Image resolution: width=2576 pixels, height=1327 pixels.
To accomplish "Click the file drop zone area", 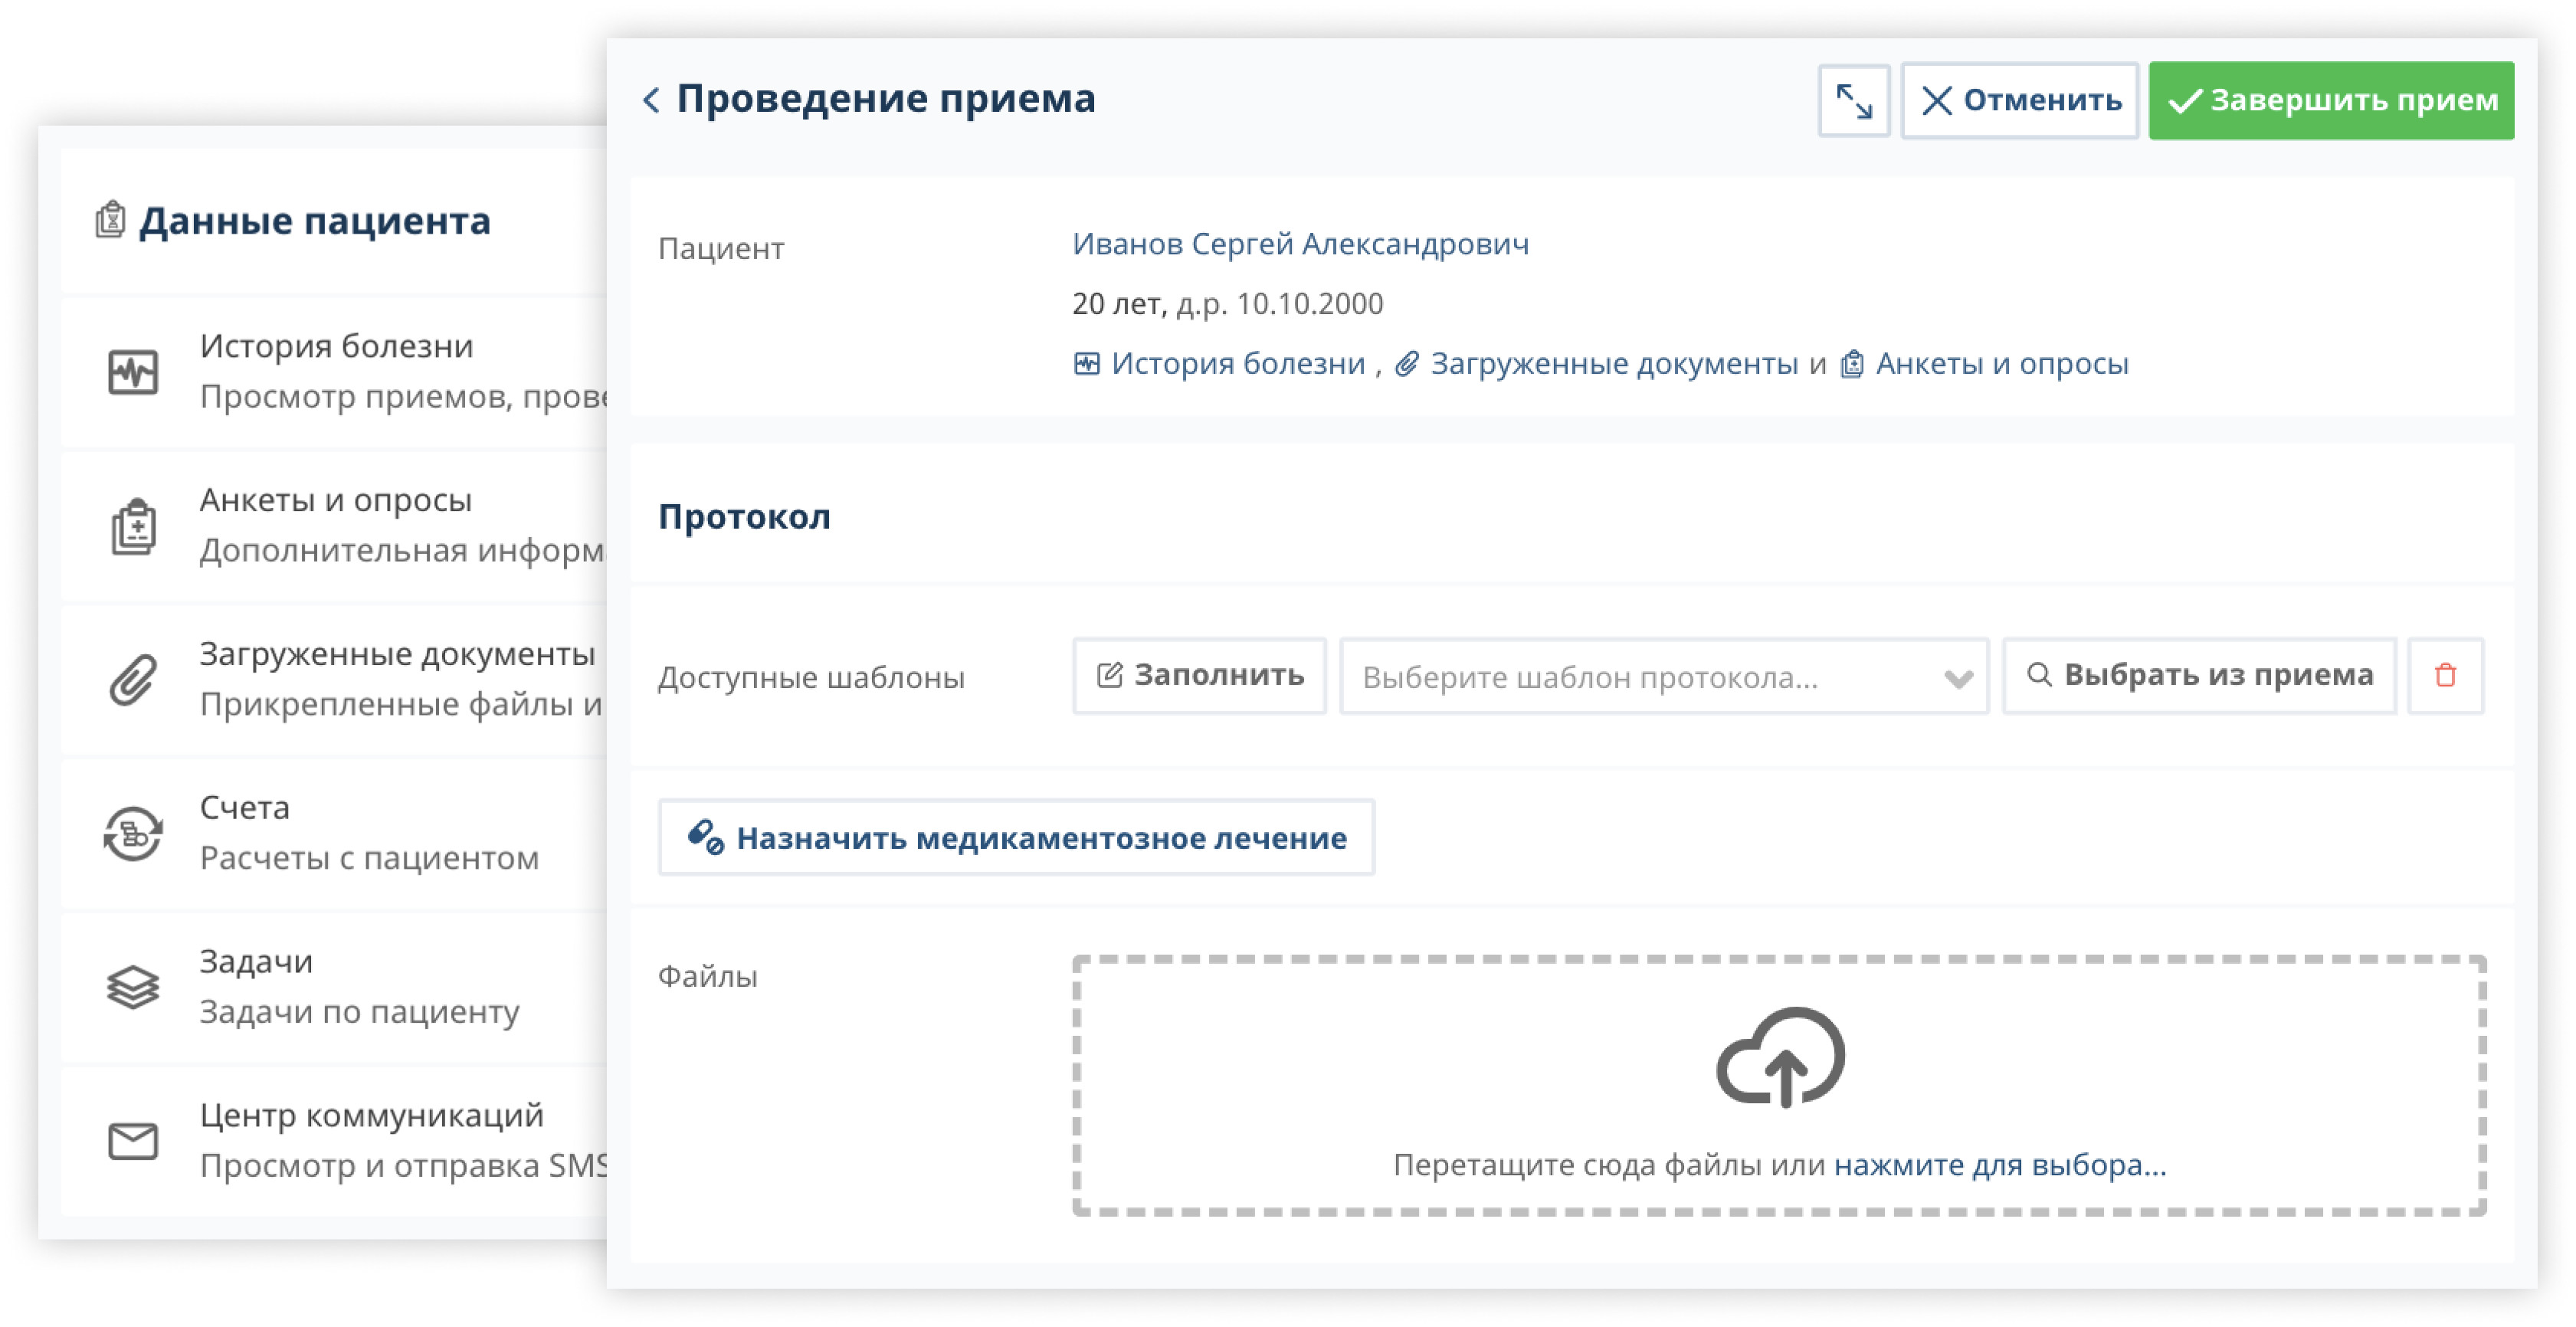I will click(x=1779, y=1086).
